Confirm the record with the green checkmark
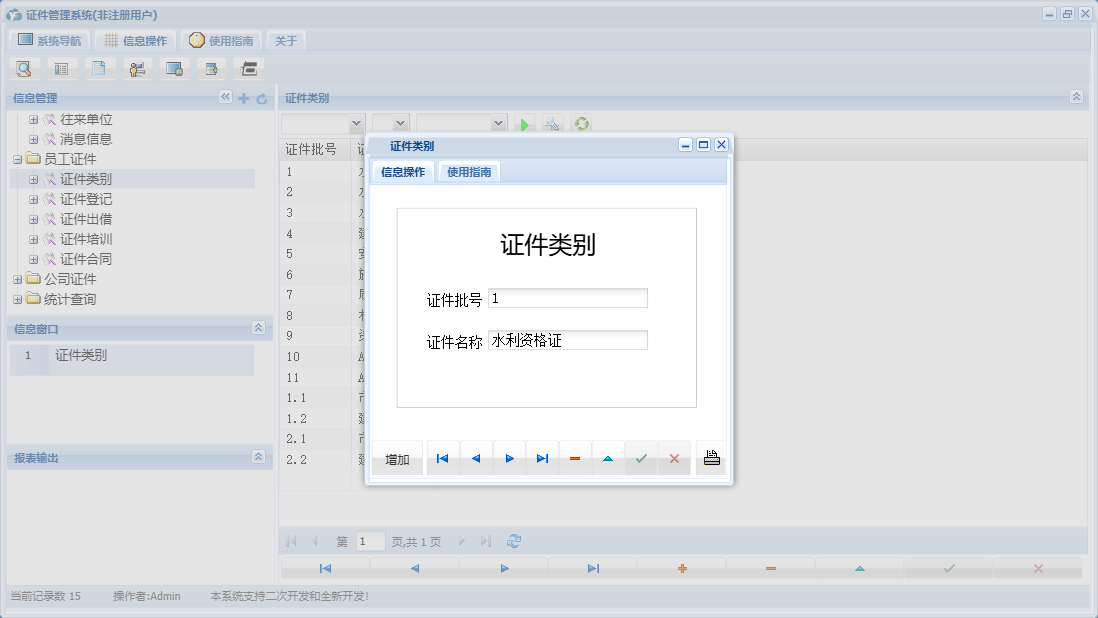 [x=641, y=457]
